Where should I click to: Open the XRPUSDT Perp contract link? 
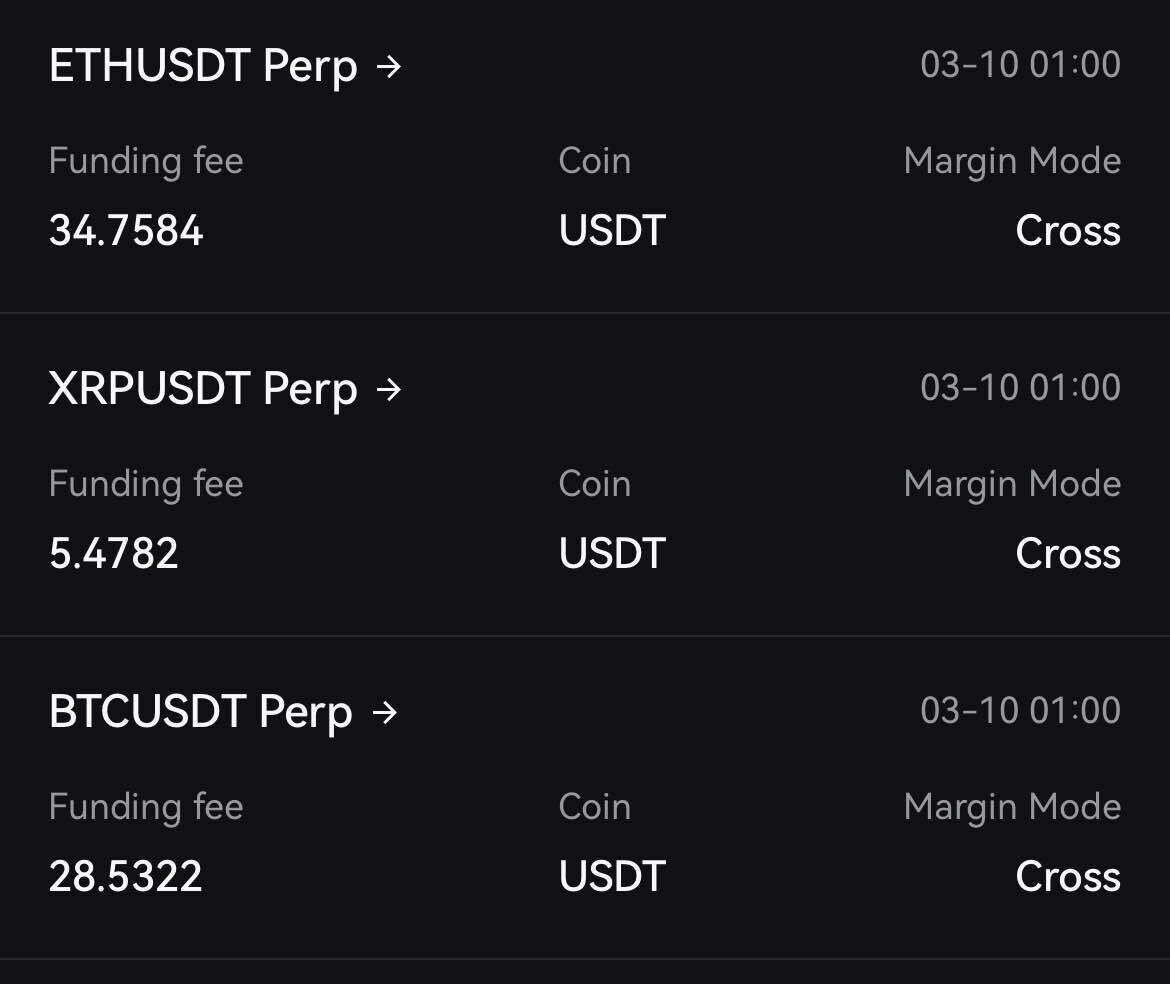click(x=203, y=390)
